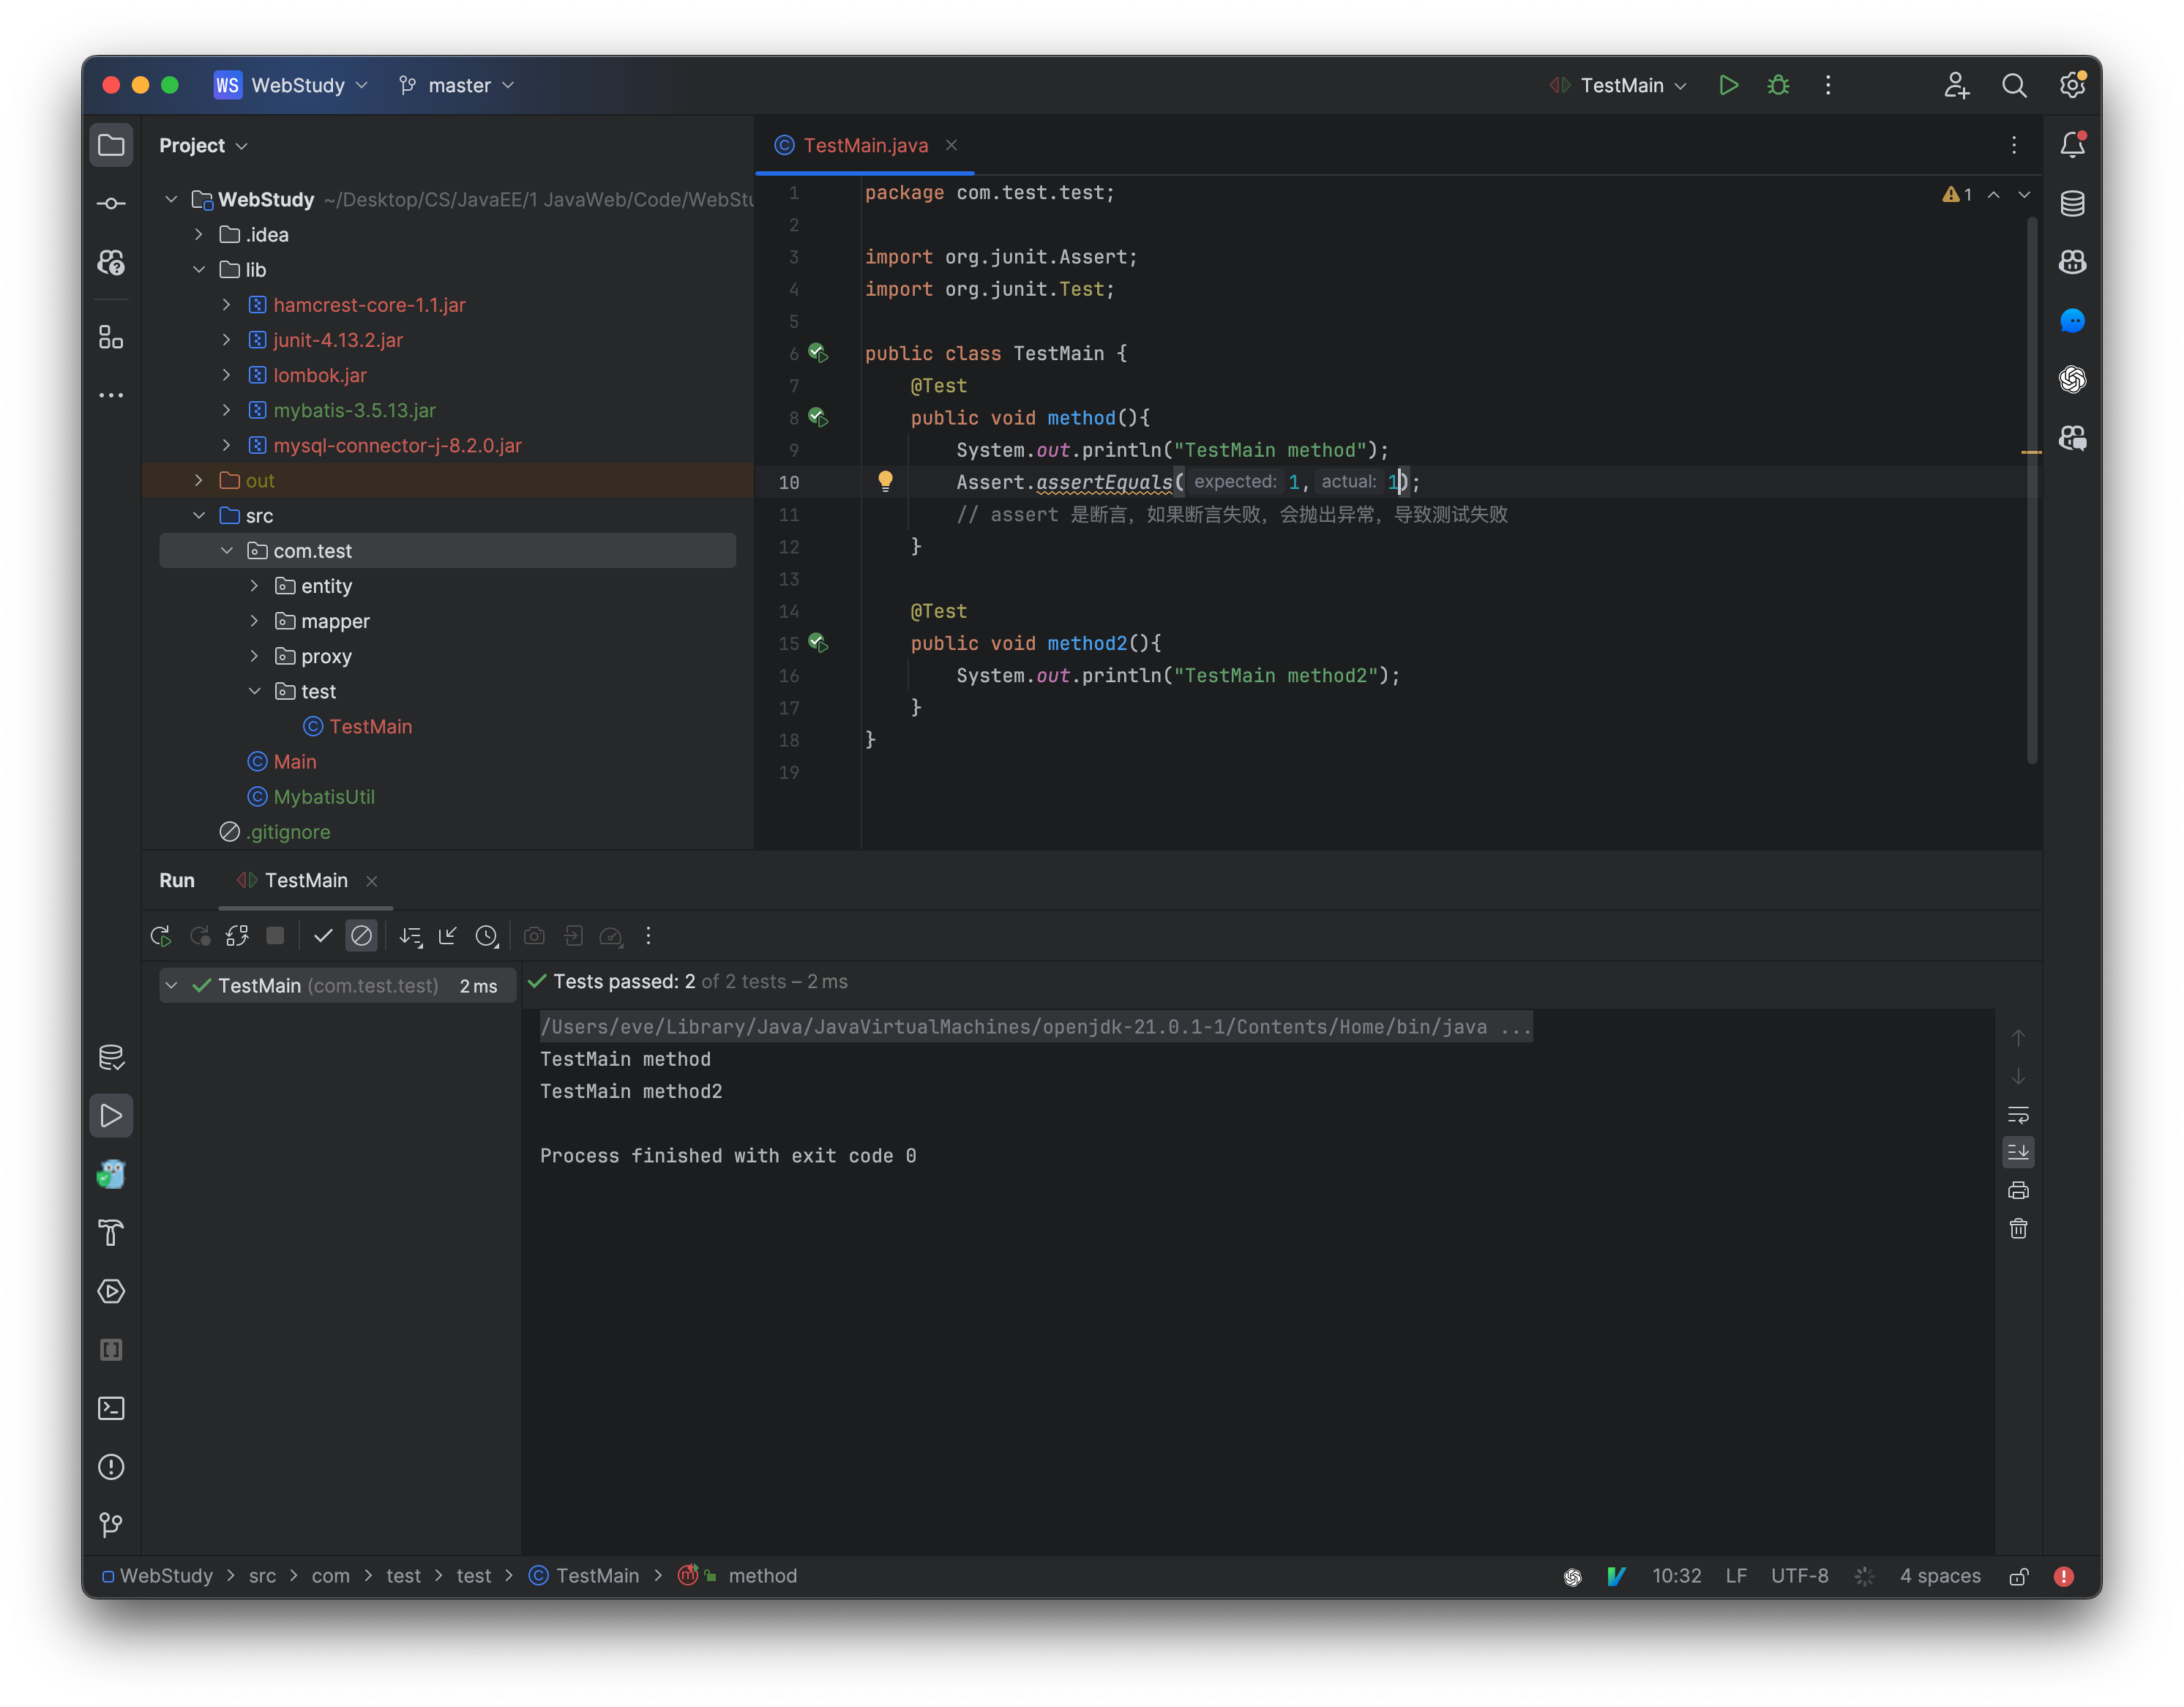The height and width of the screenshot is (1707, 2184).
Task: Open the Terminal tool window icon
Action: (x=111, y=1408)
